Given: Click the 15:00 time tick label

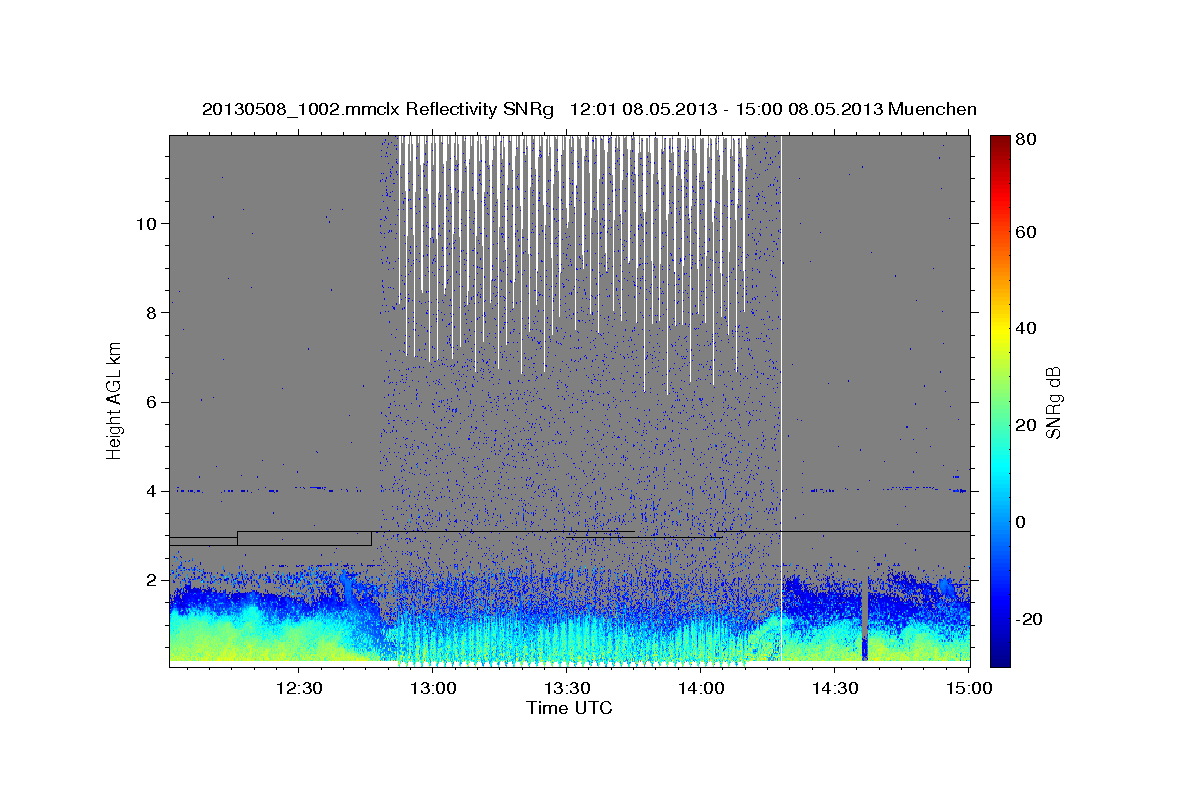Looking at the screenshot, I should click(x=969, y=688).
